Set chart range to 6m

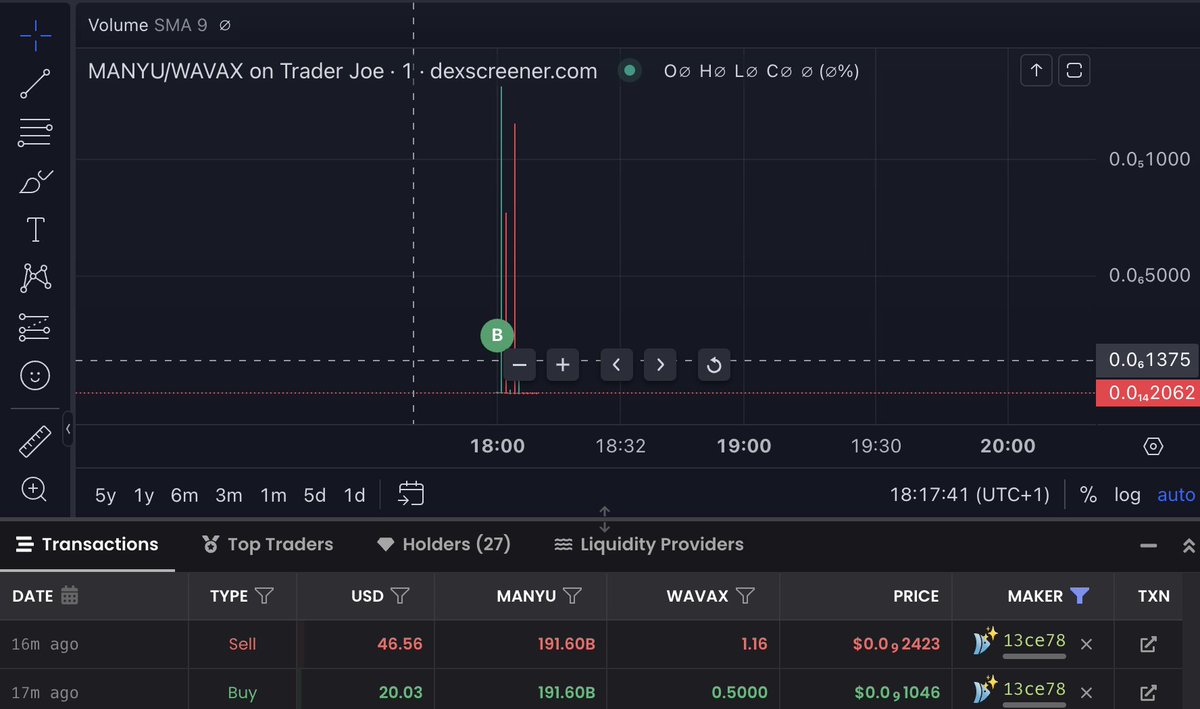[184, 495]
